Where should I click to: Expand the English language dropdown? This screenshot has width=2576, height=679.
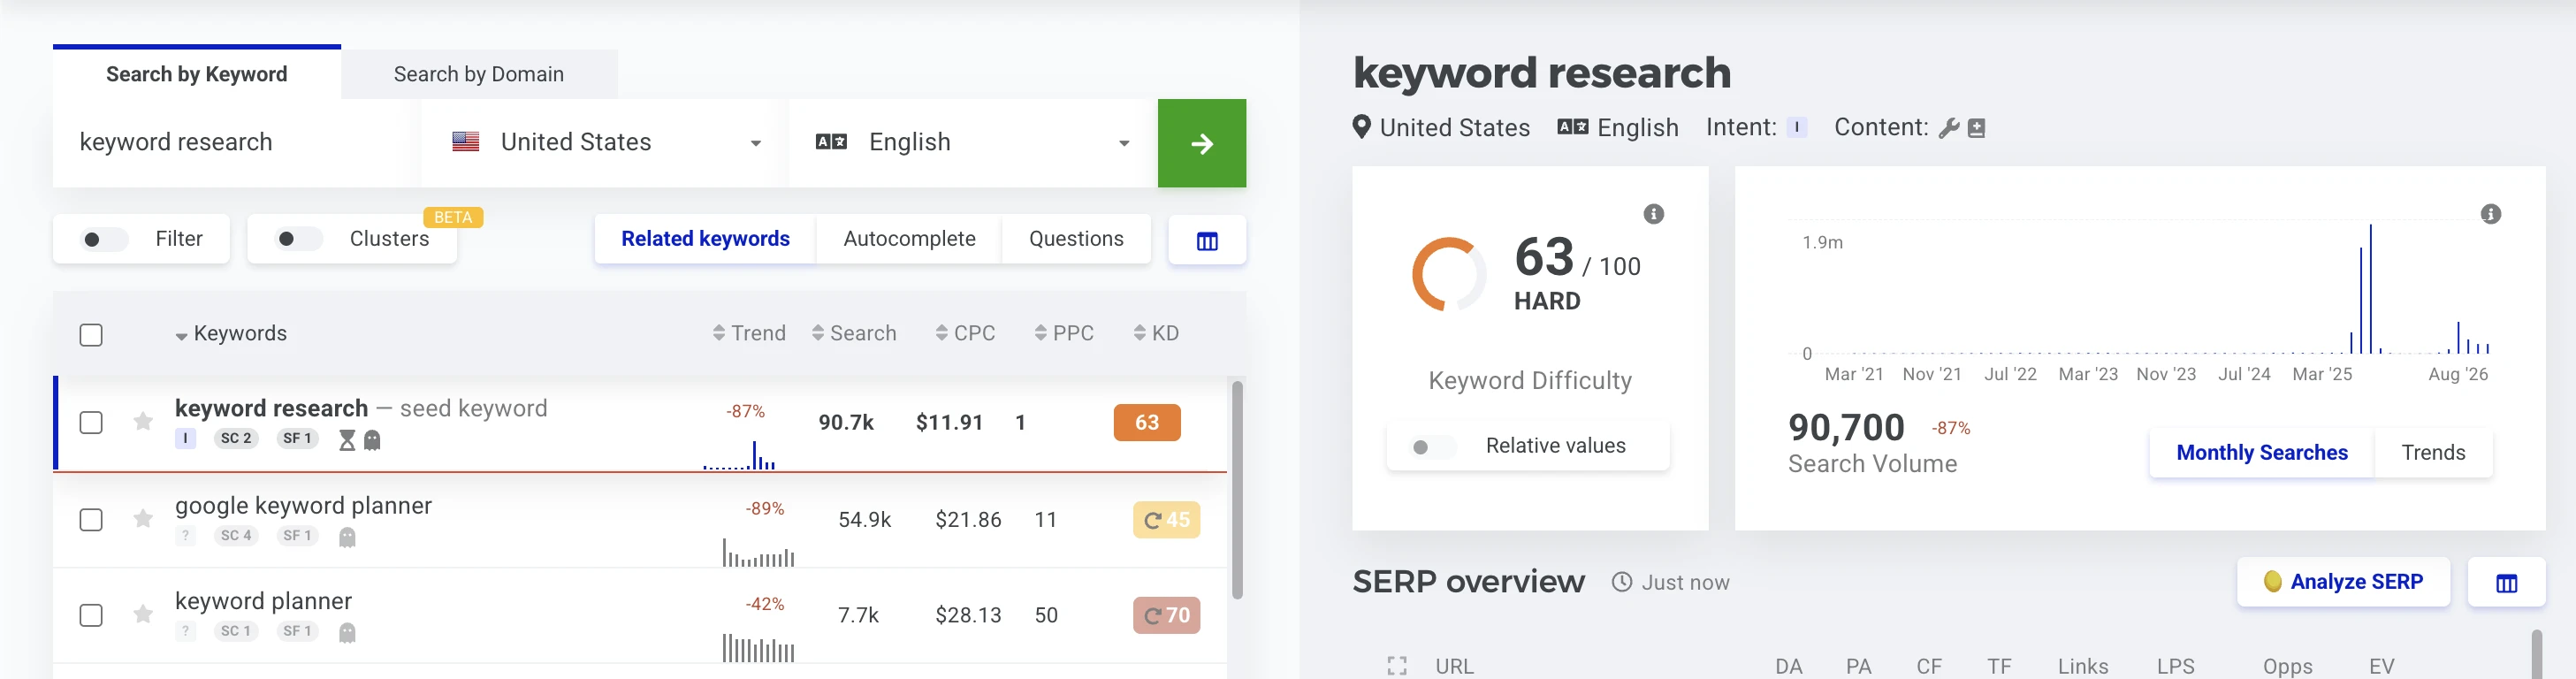(x=974, y=143)
